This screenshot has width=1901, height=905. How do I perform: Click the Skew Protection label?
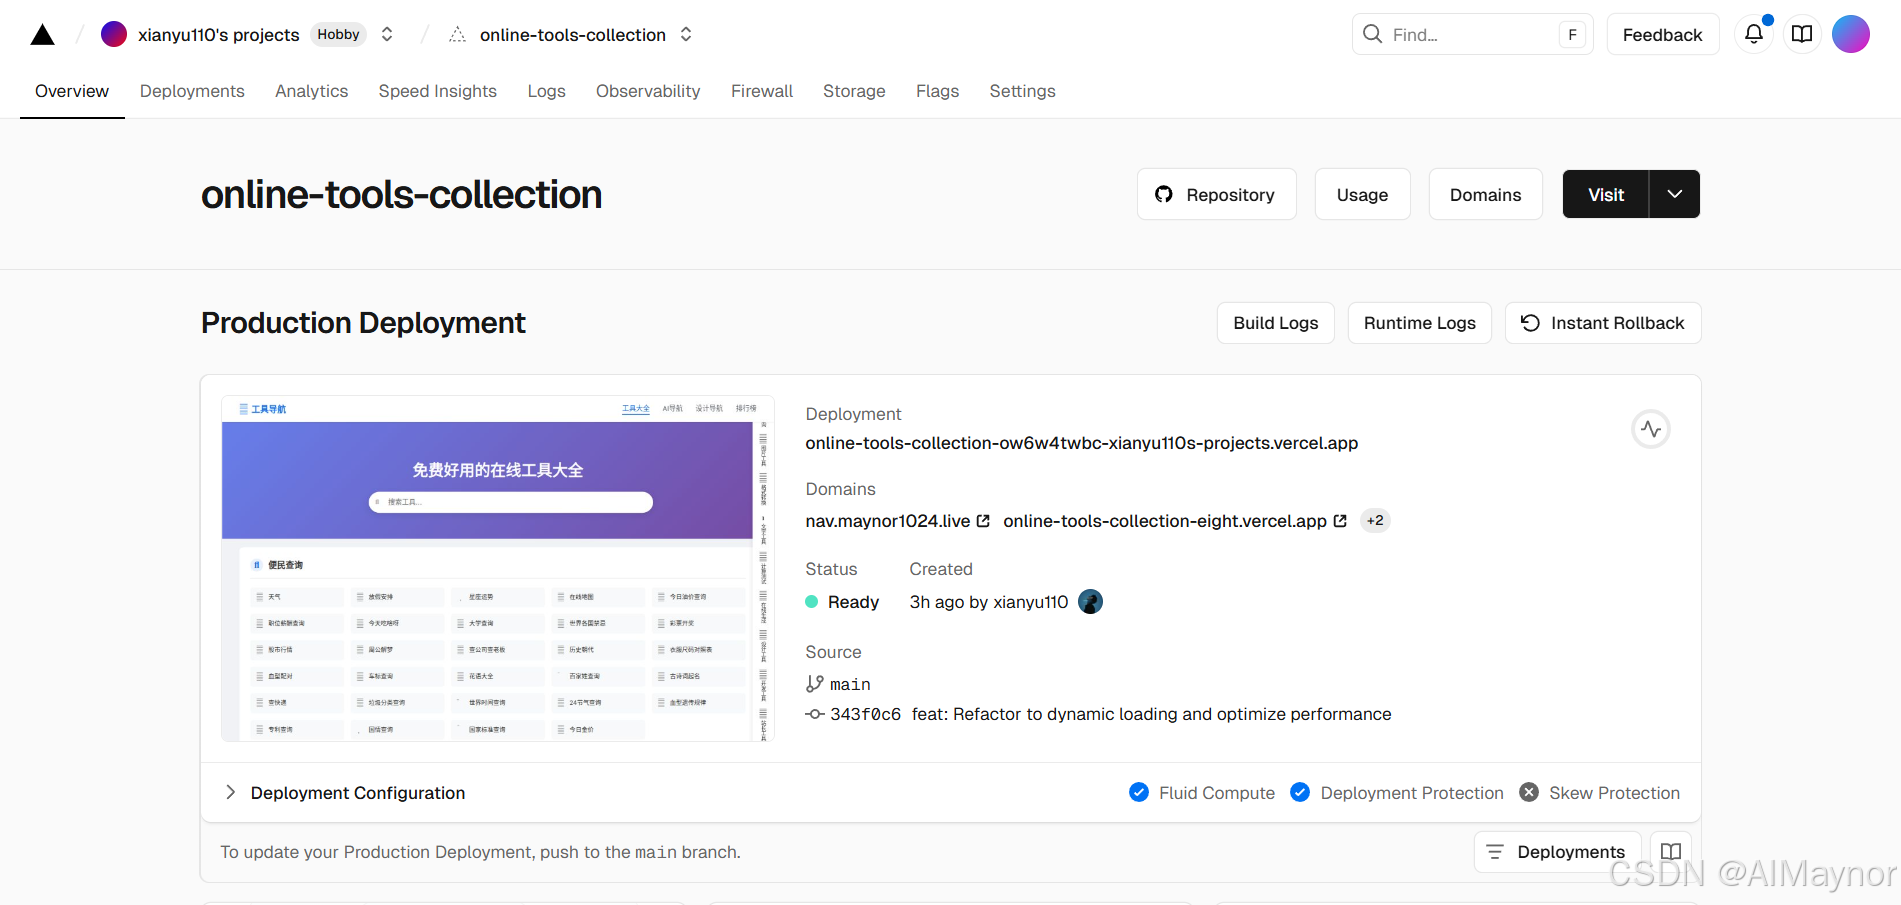[1615, 793]
